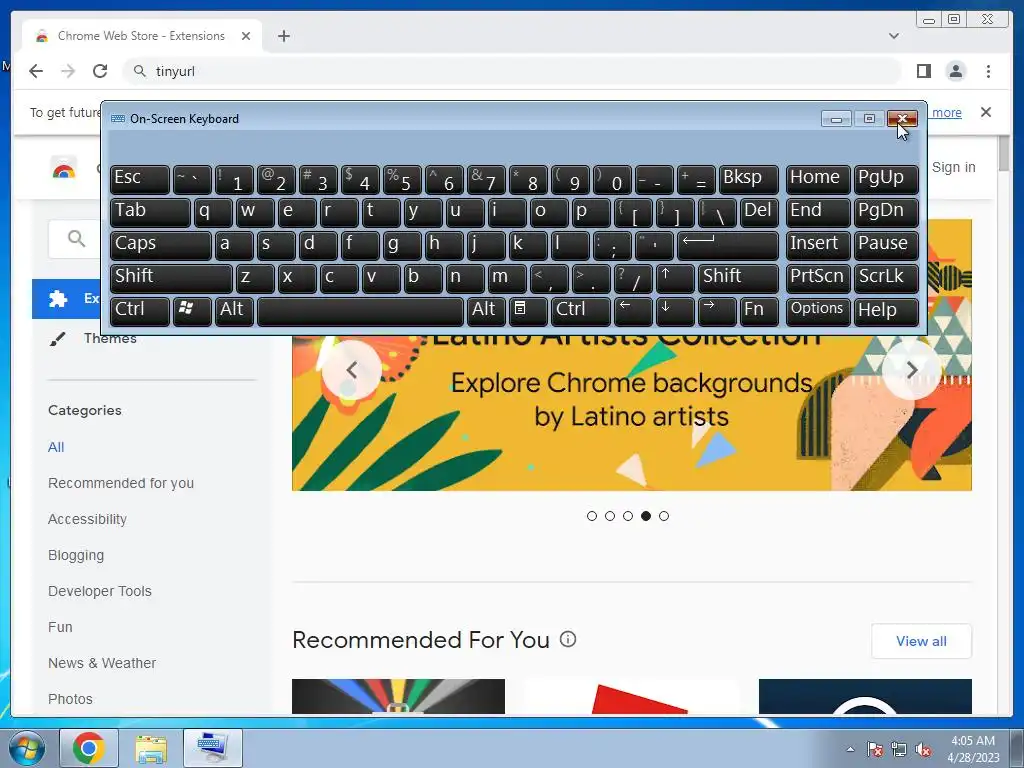Click the Bksp key on On-Screen Keyboard

pos(748,179)
